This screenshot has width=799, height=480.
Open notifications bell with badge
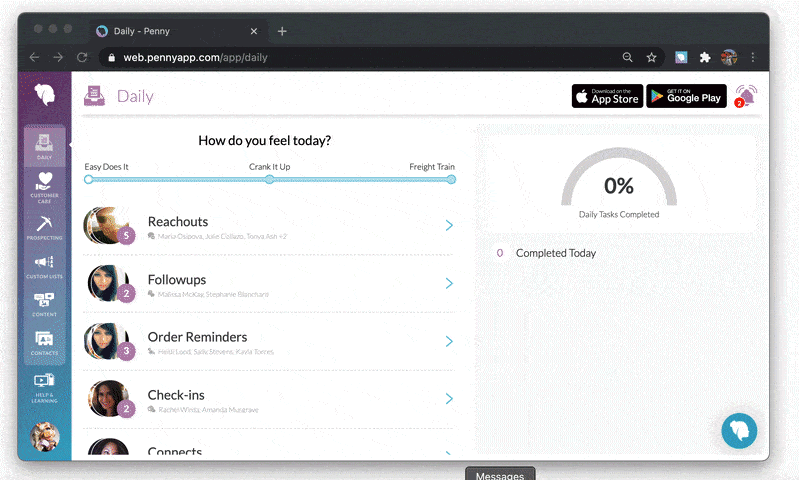tap(745, 96)
